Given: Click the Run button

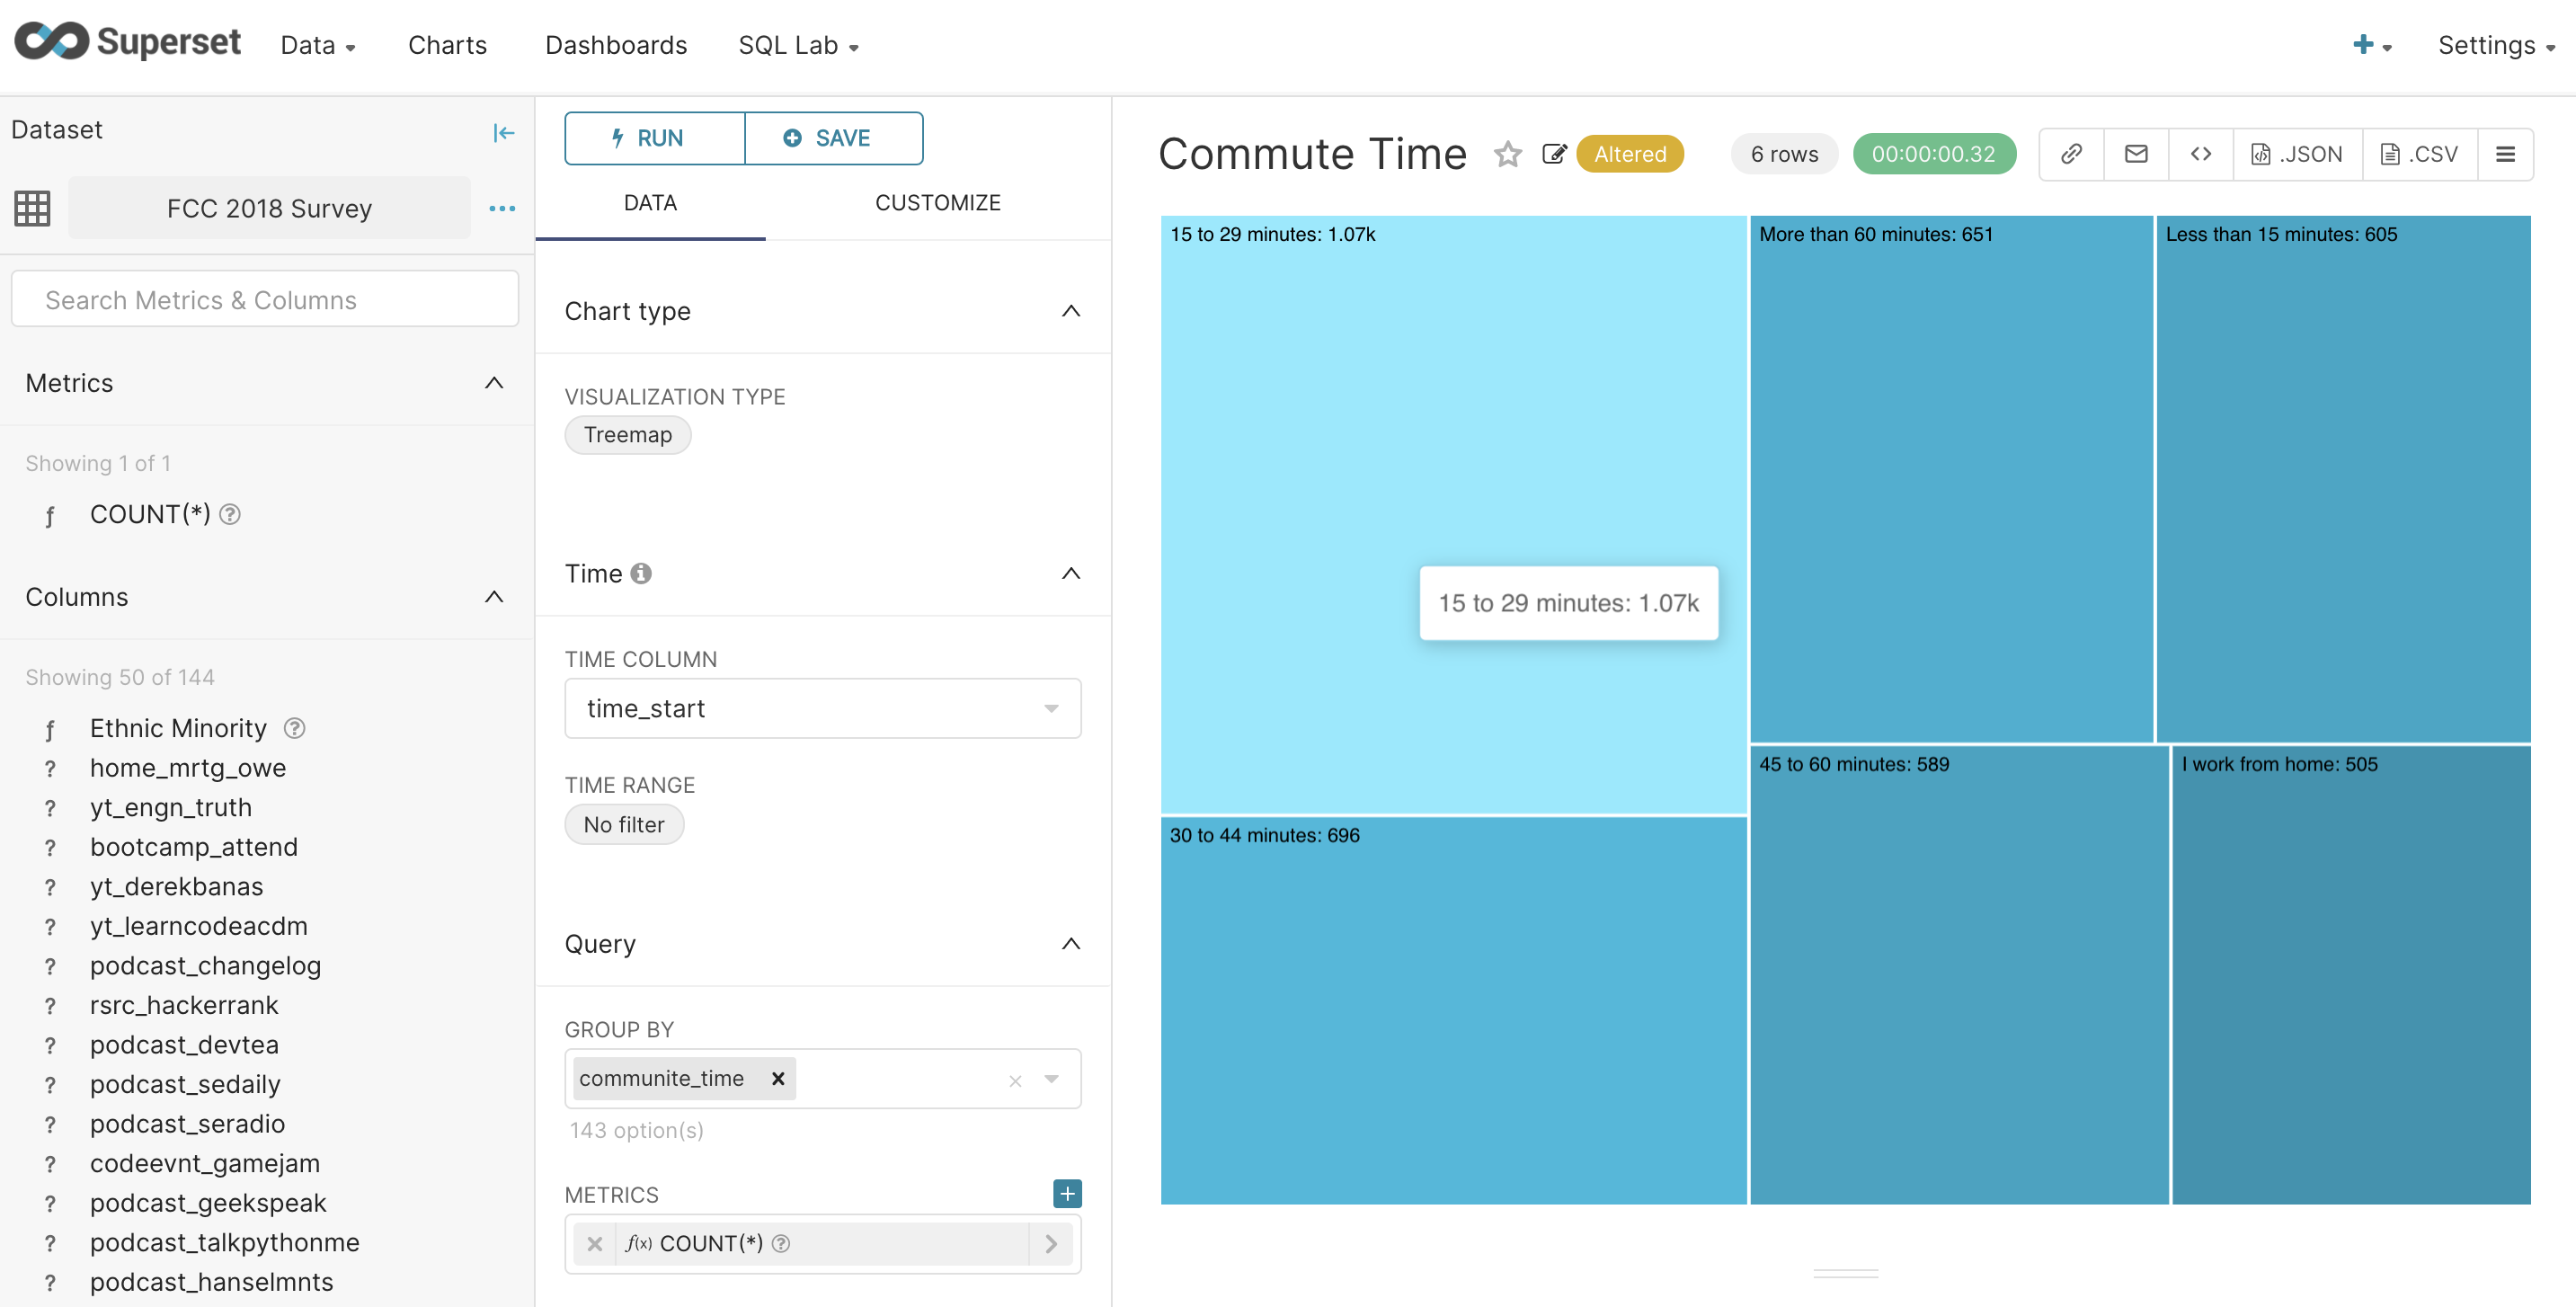Looking at the screenshot, I should click(654, 138).
